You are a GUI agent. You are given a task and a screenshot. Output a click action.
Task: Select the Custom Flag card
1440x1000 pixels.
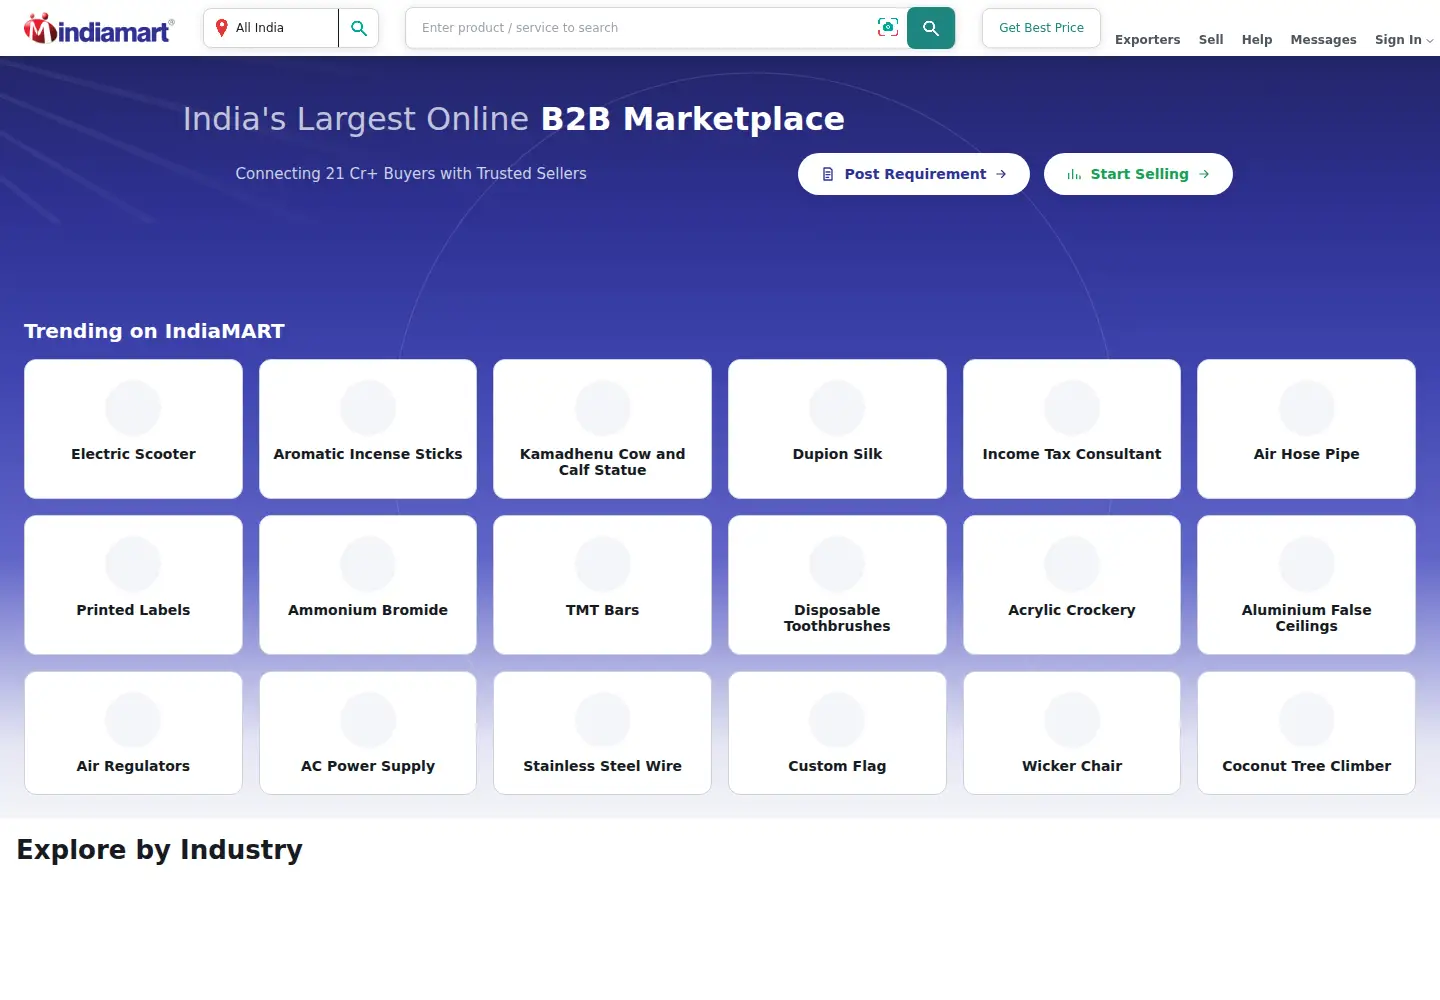coord(837,733)
